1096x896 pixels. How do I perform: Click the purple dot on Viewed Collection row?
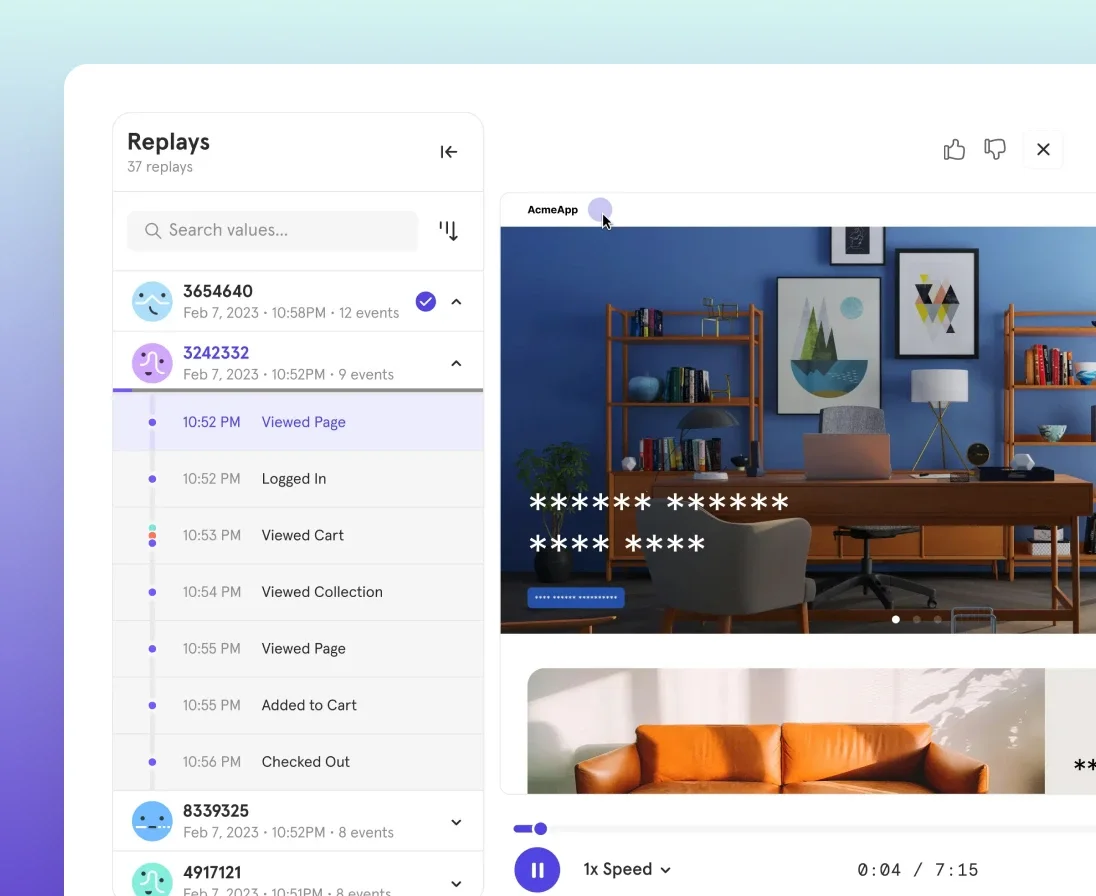coord(152,592)
